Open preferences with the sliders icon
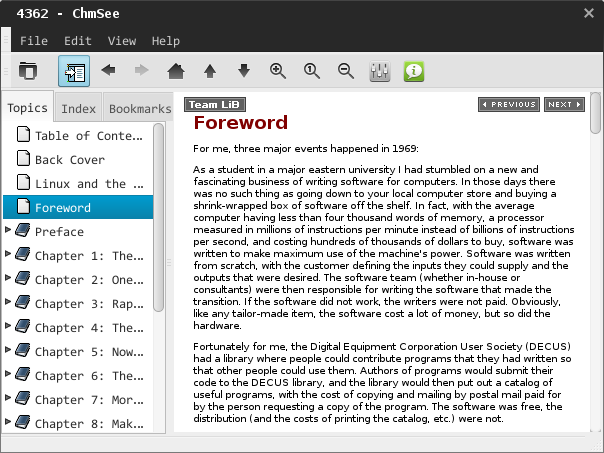 click(380, 71)
